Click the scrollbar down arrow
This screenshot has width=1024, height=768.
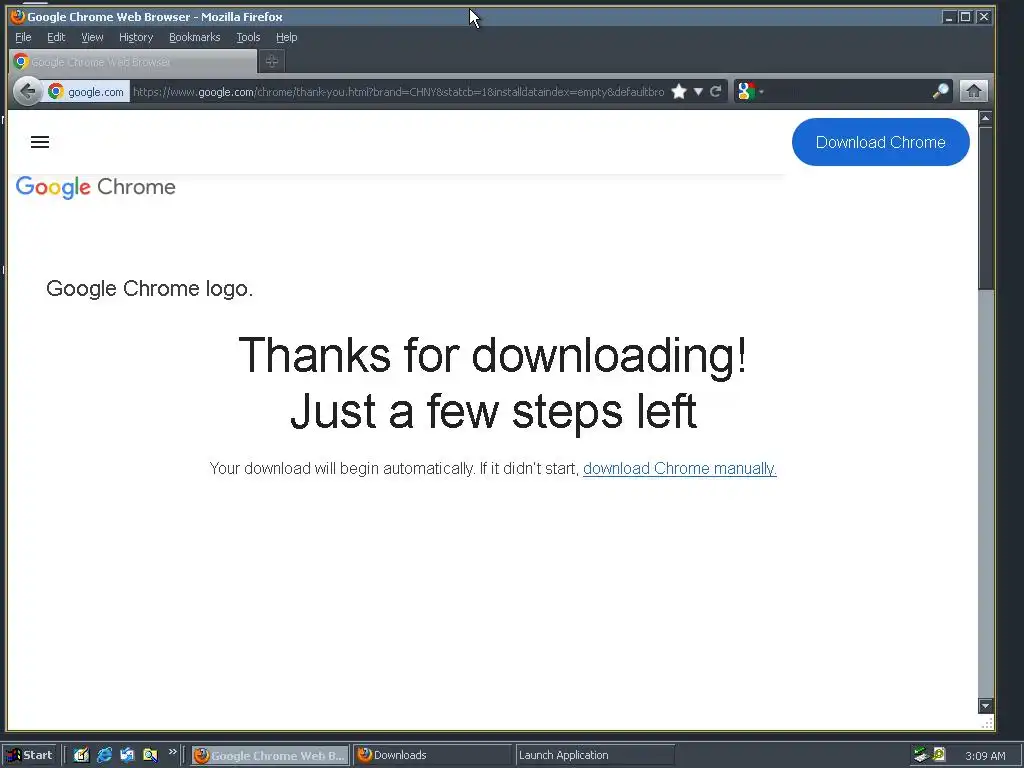[985, 706]
